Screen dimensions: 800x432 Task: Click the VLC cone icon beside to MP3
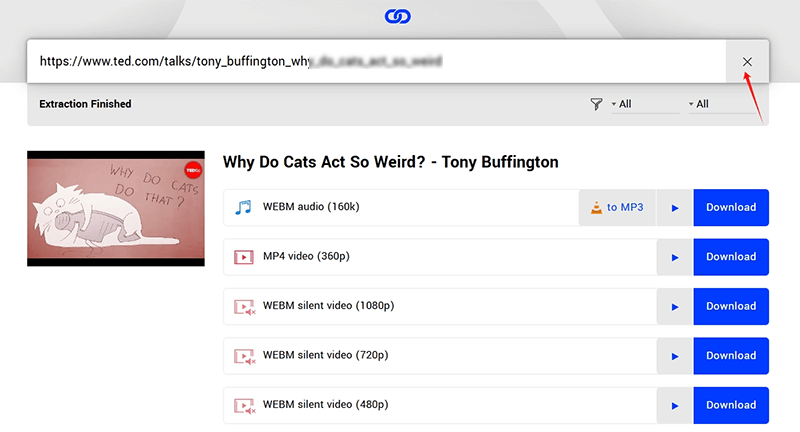click(x=596, y=208)
